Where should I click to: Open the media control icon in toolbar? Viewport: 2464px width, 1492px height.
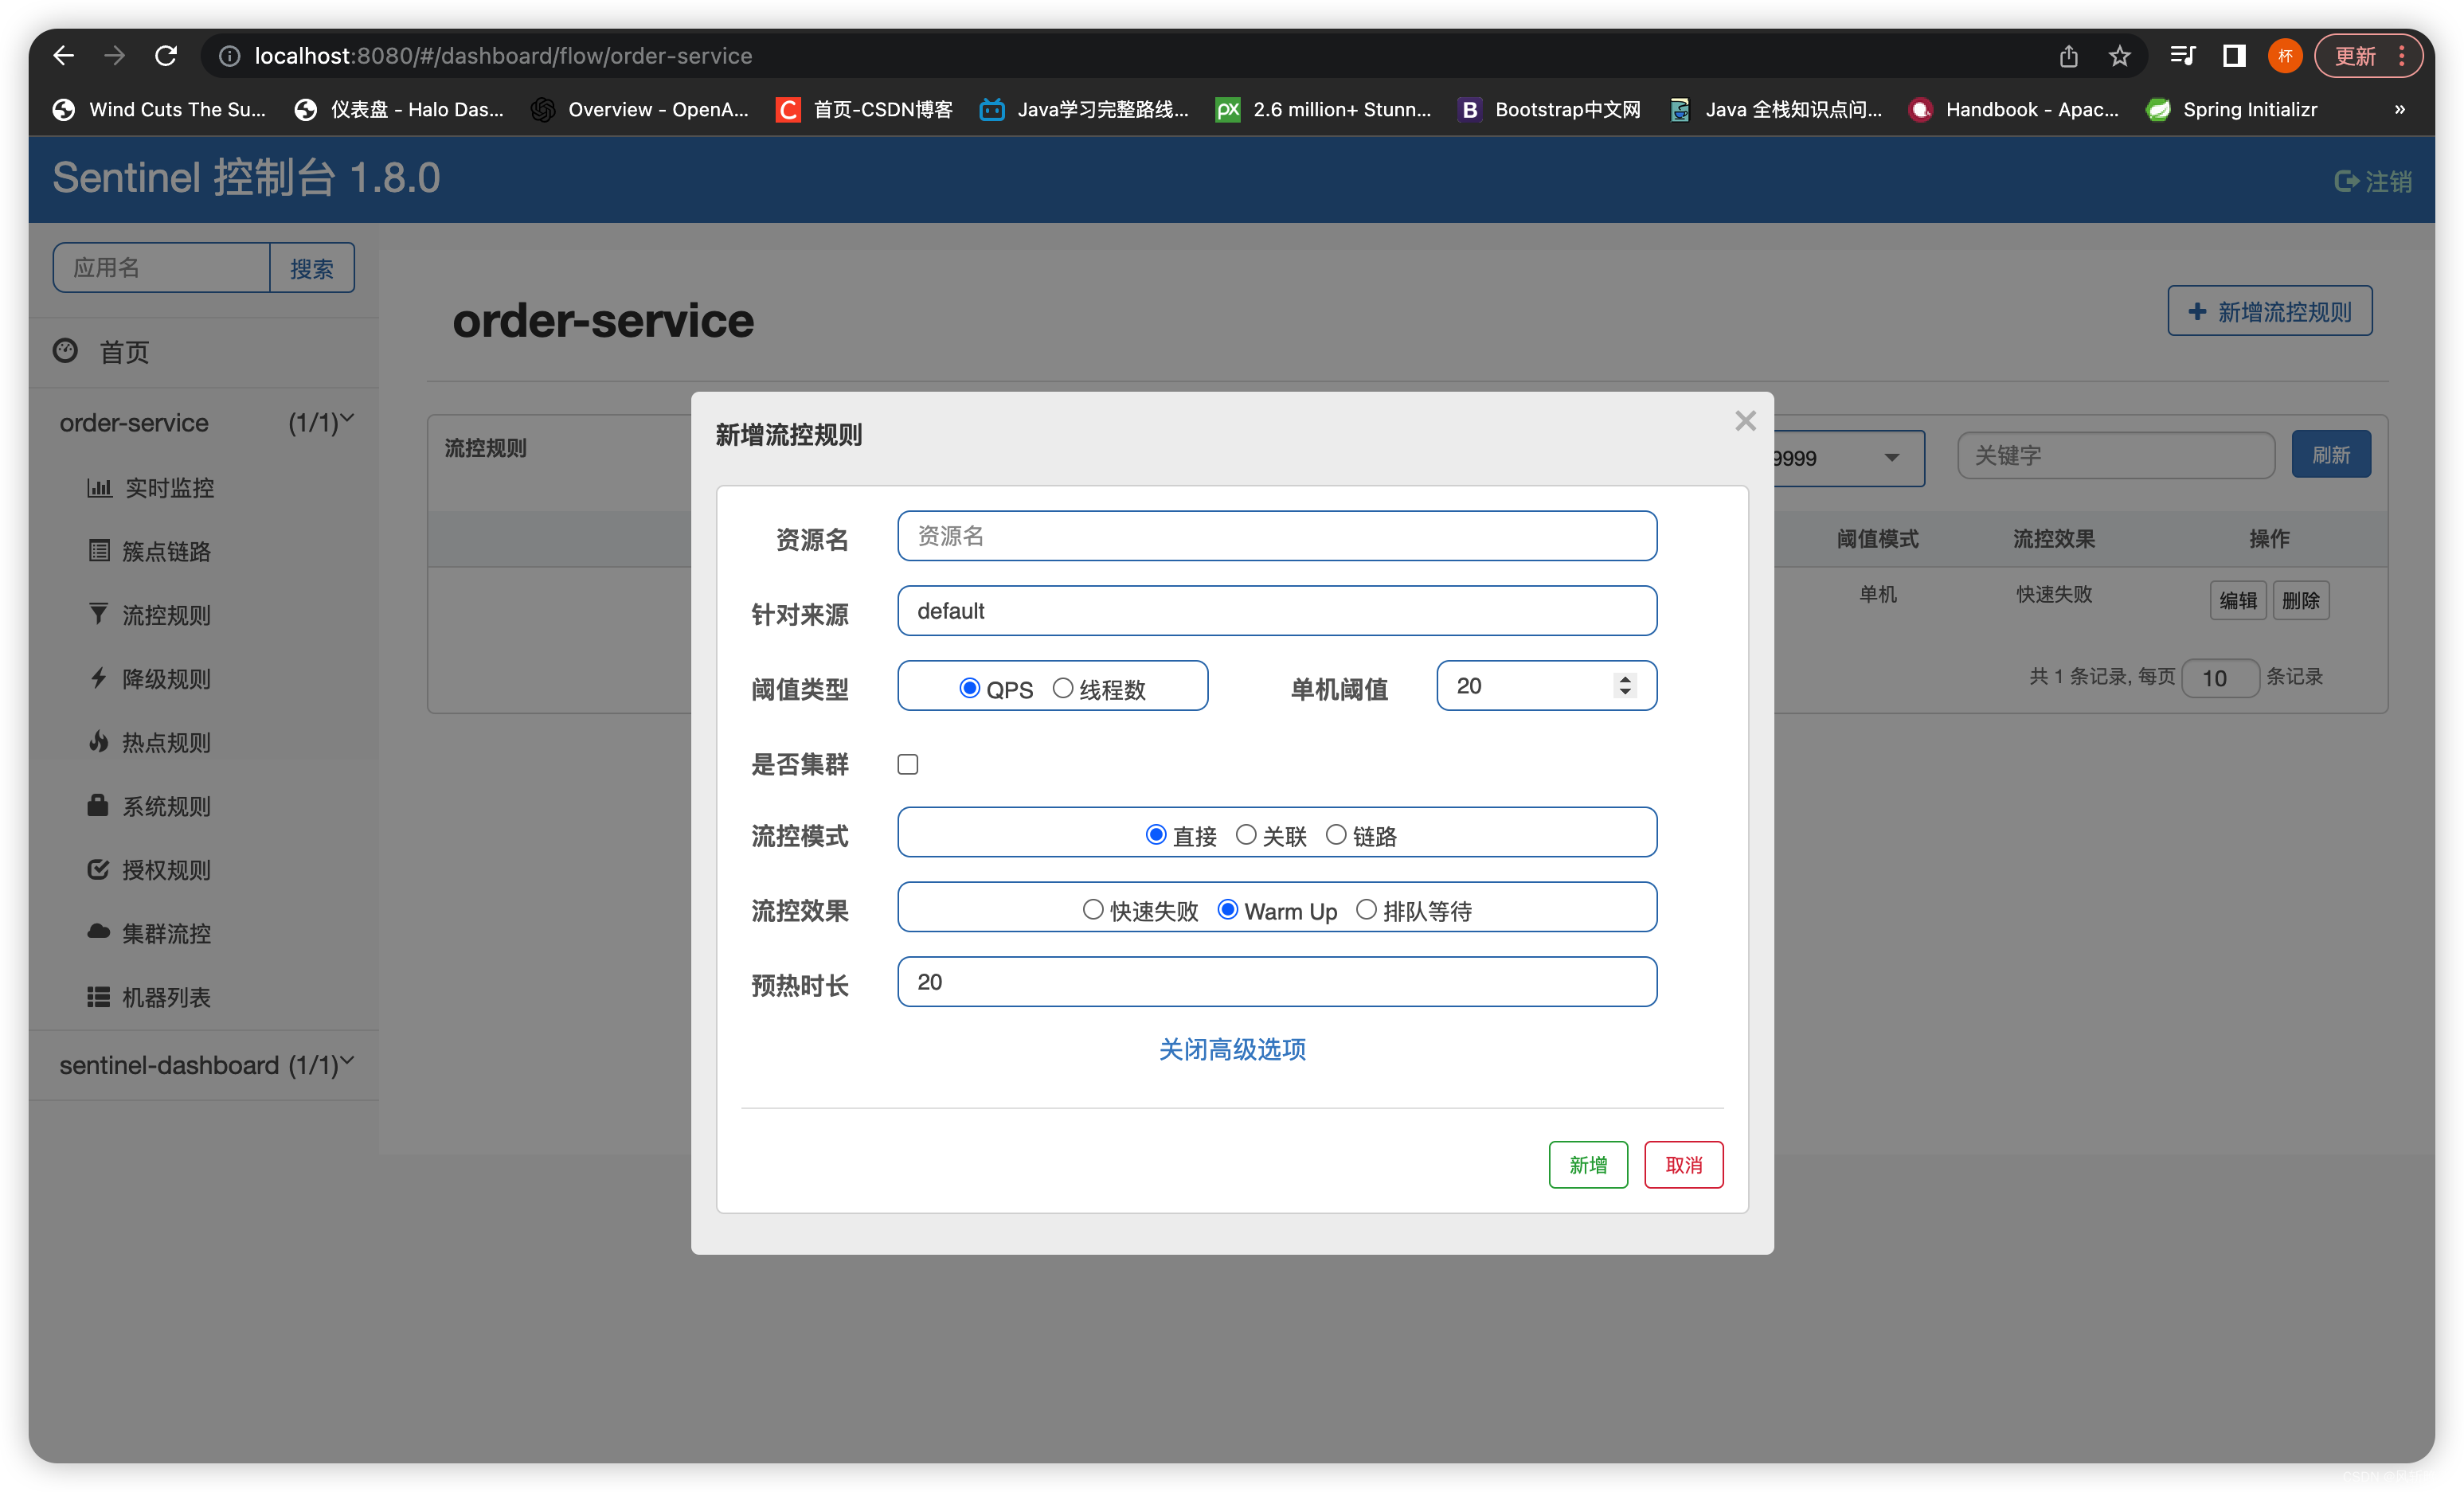2182,56
